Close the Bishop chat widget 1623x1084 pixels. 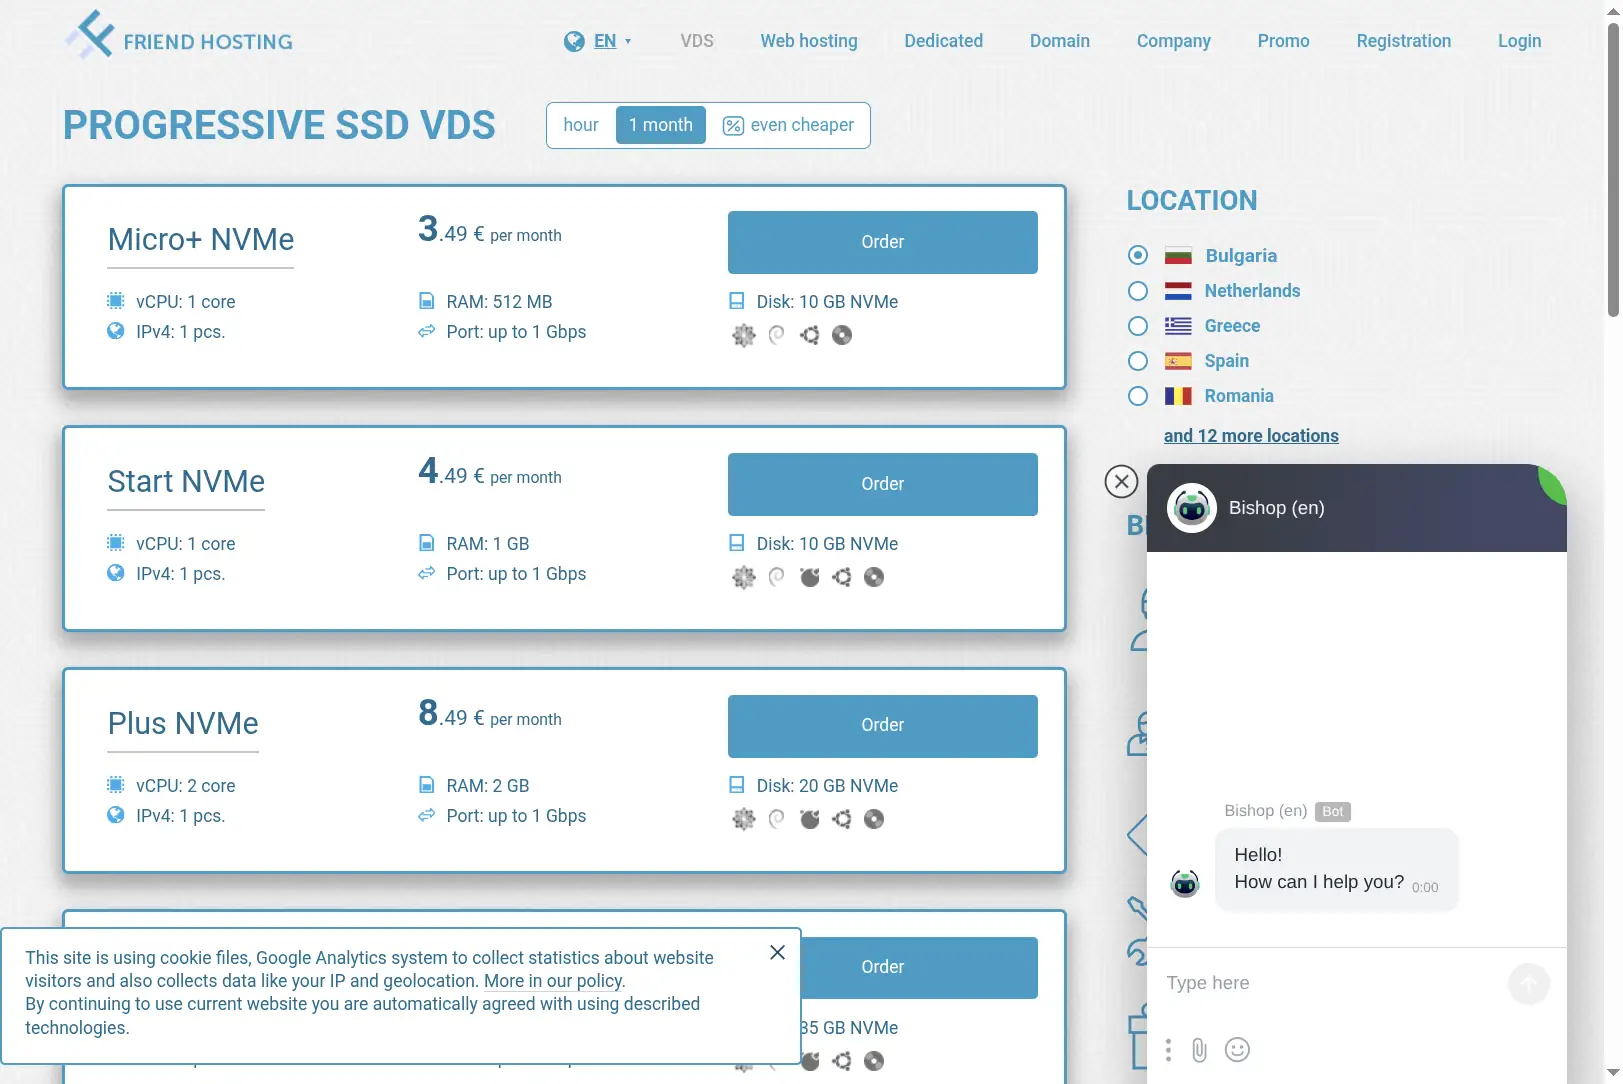1122,481
